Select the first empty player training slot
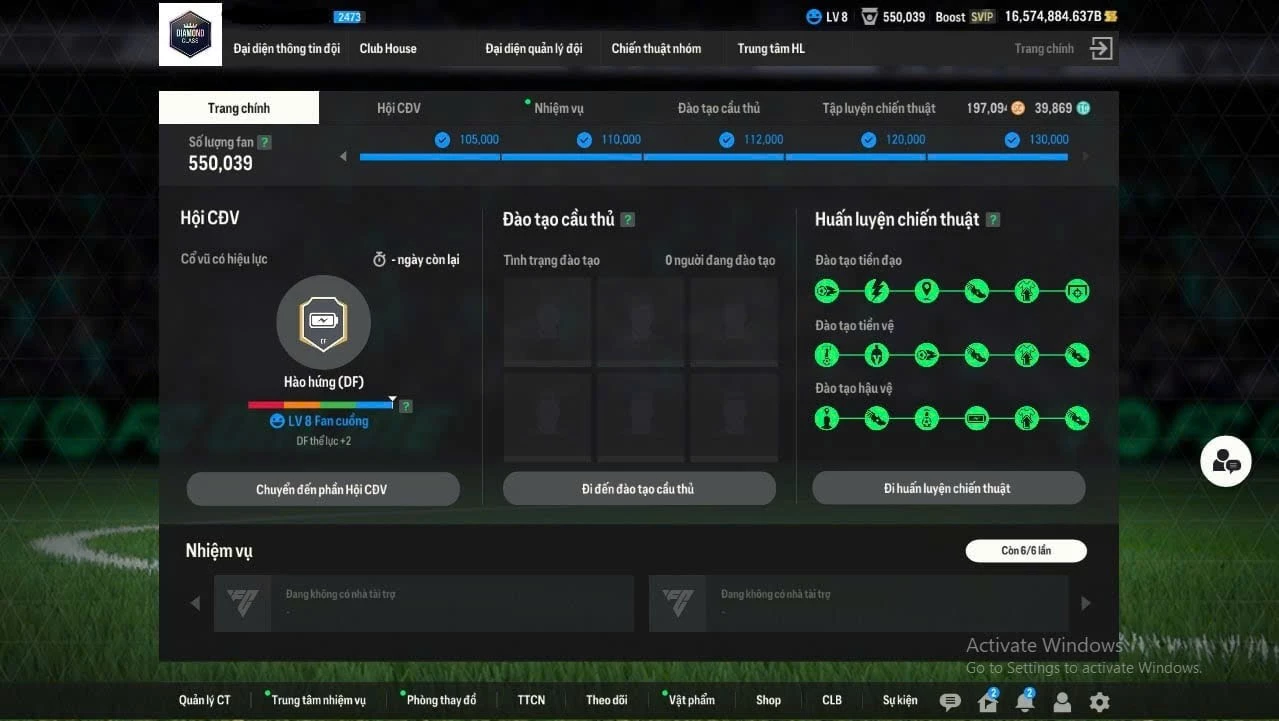The image size is (1279, 721). coord(547,321)
